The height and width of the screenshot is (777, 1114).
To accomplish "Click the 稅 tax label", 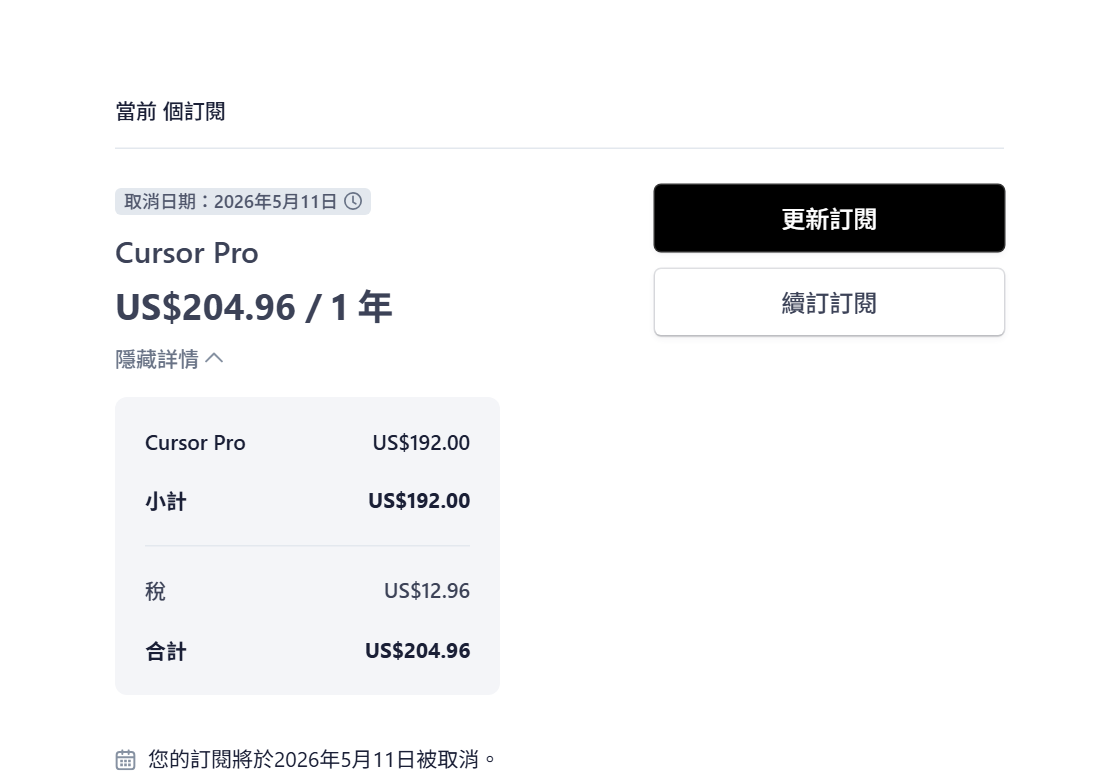I will [156, 591].
